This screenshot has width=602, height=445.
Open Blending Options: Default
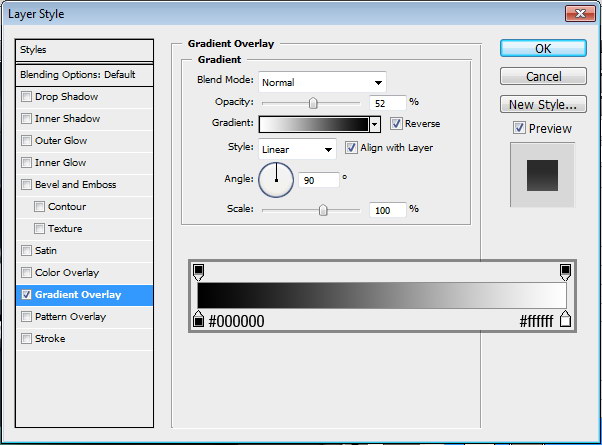tap(84, 75)
